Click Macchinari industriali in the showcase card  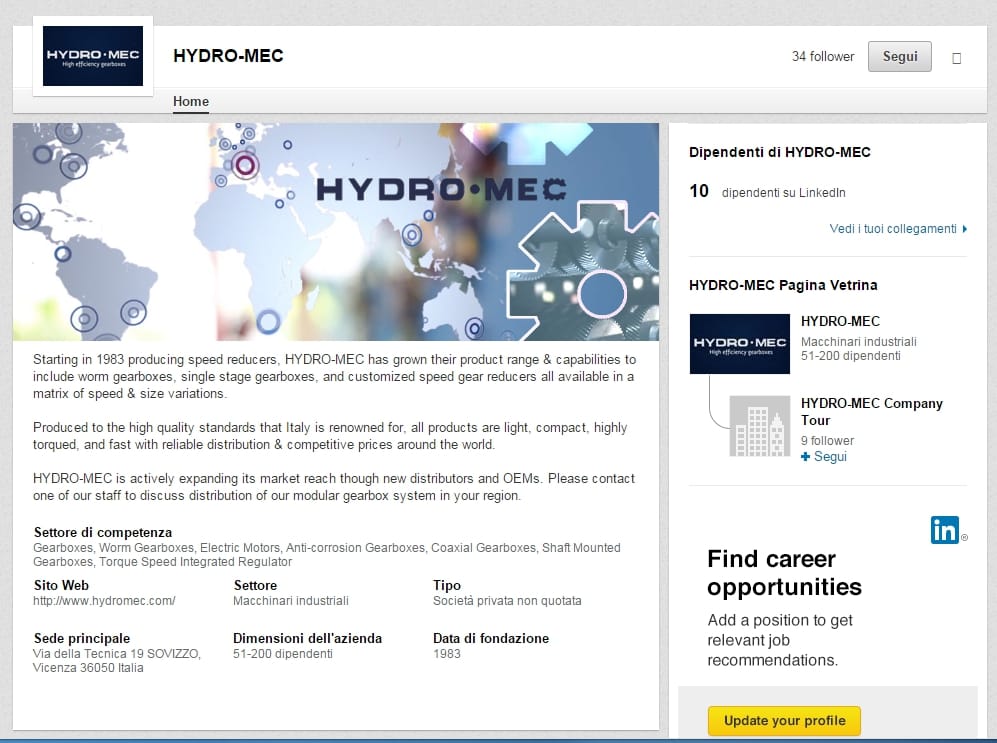coord(858,341)
